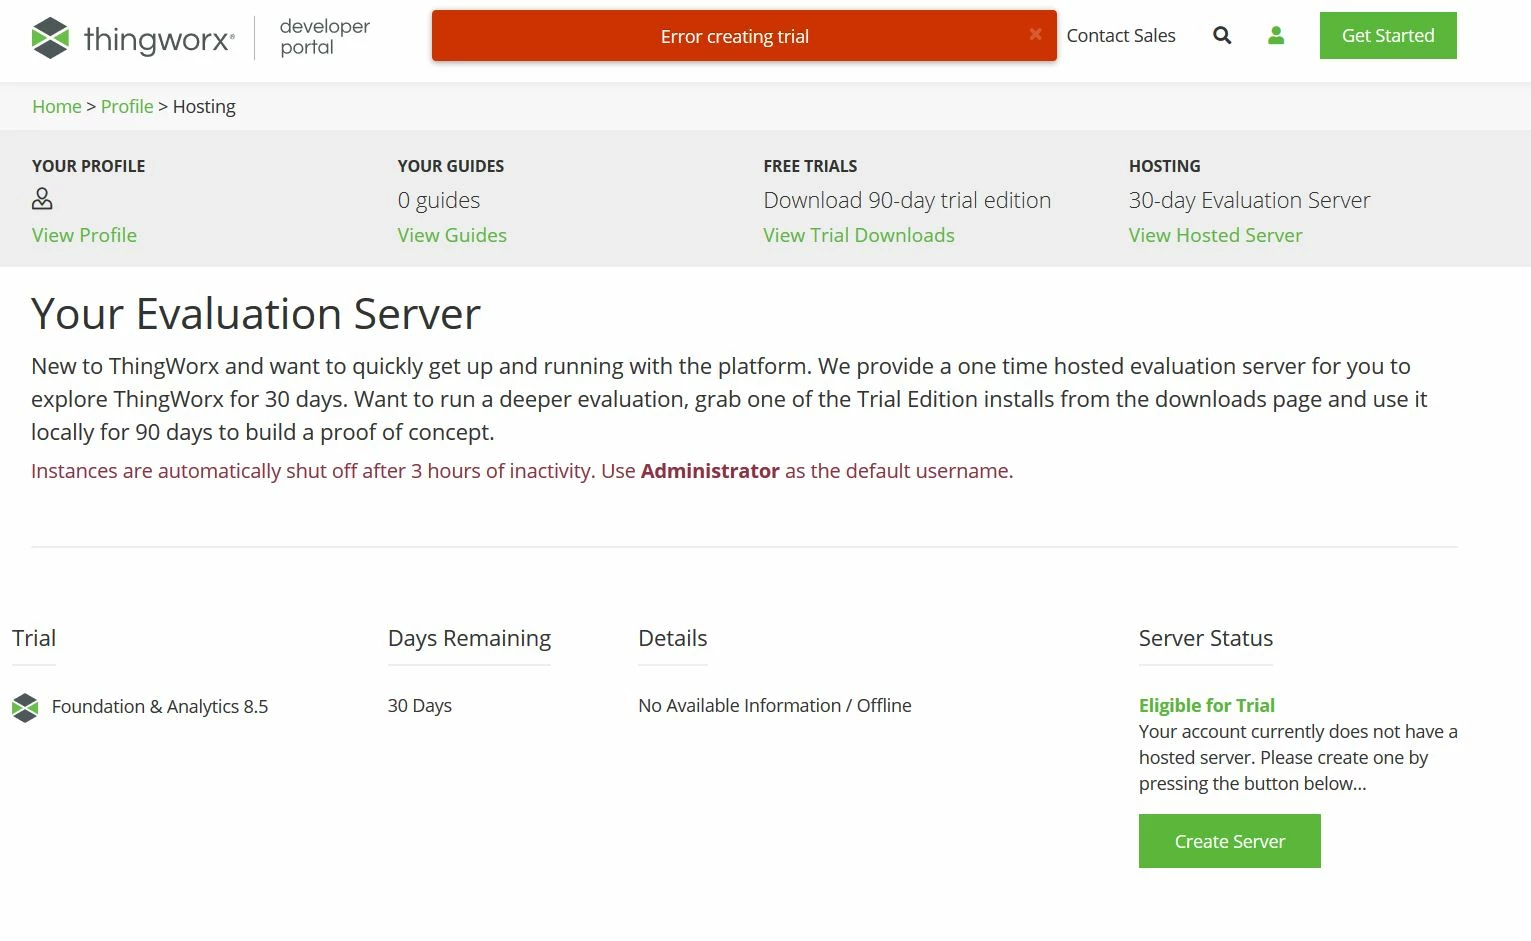
Task: Click the 30 Days value
Action: coord(420,706)
